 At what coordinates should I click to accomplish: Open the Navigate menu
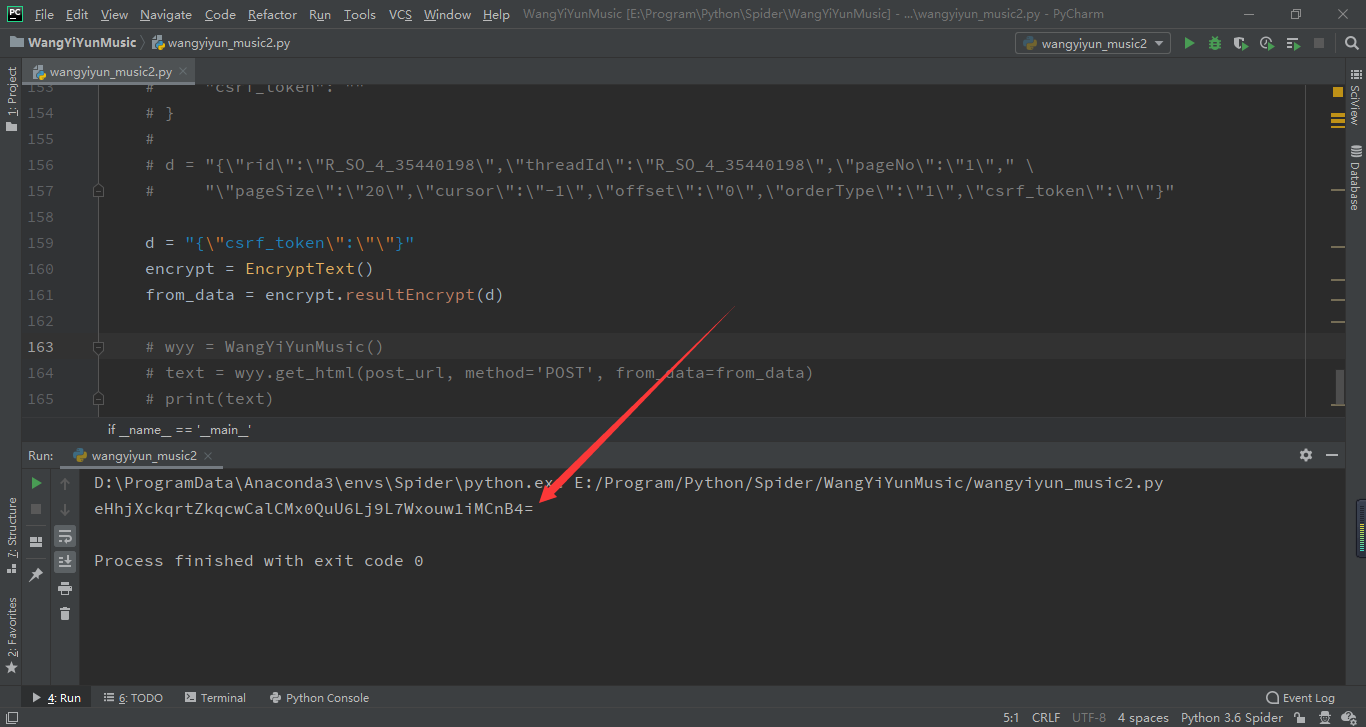pos(166,14)
